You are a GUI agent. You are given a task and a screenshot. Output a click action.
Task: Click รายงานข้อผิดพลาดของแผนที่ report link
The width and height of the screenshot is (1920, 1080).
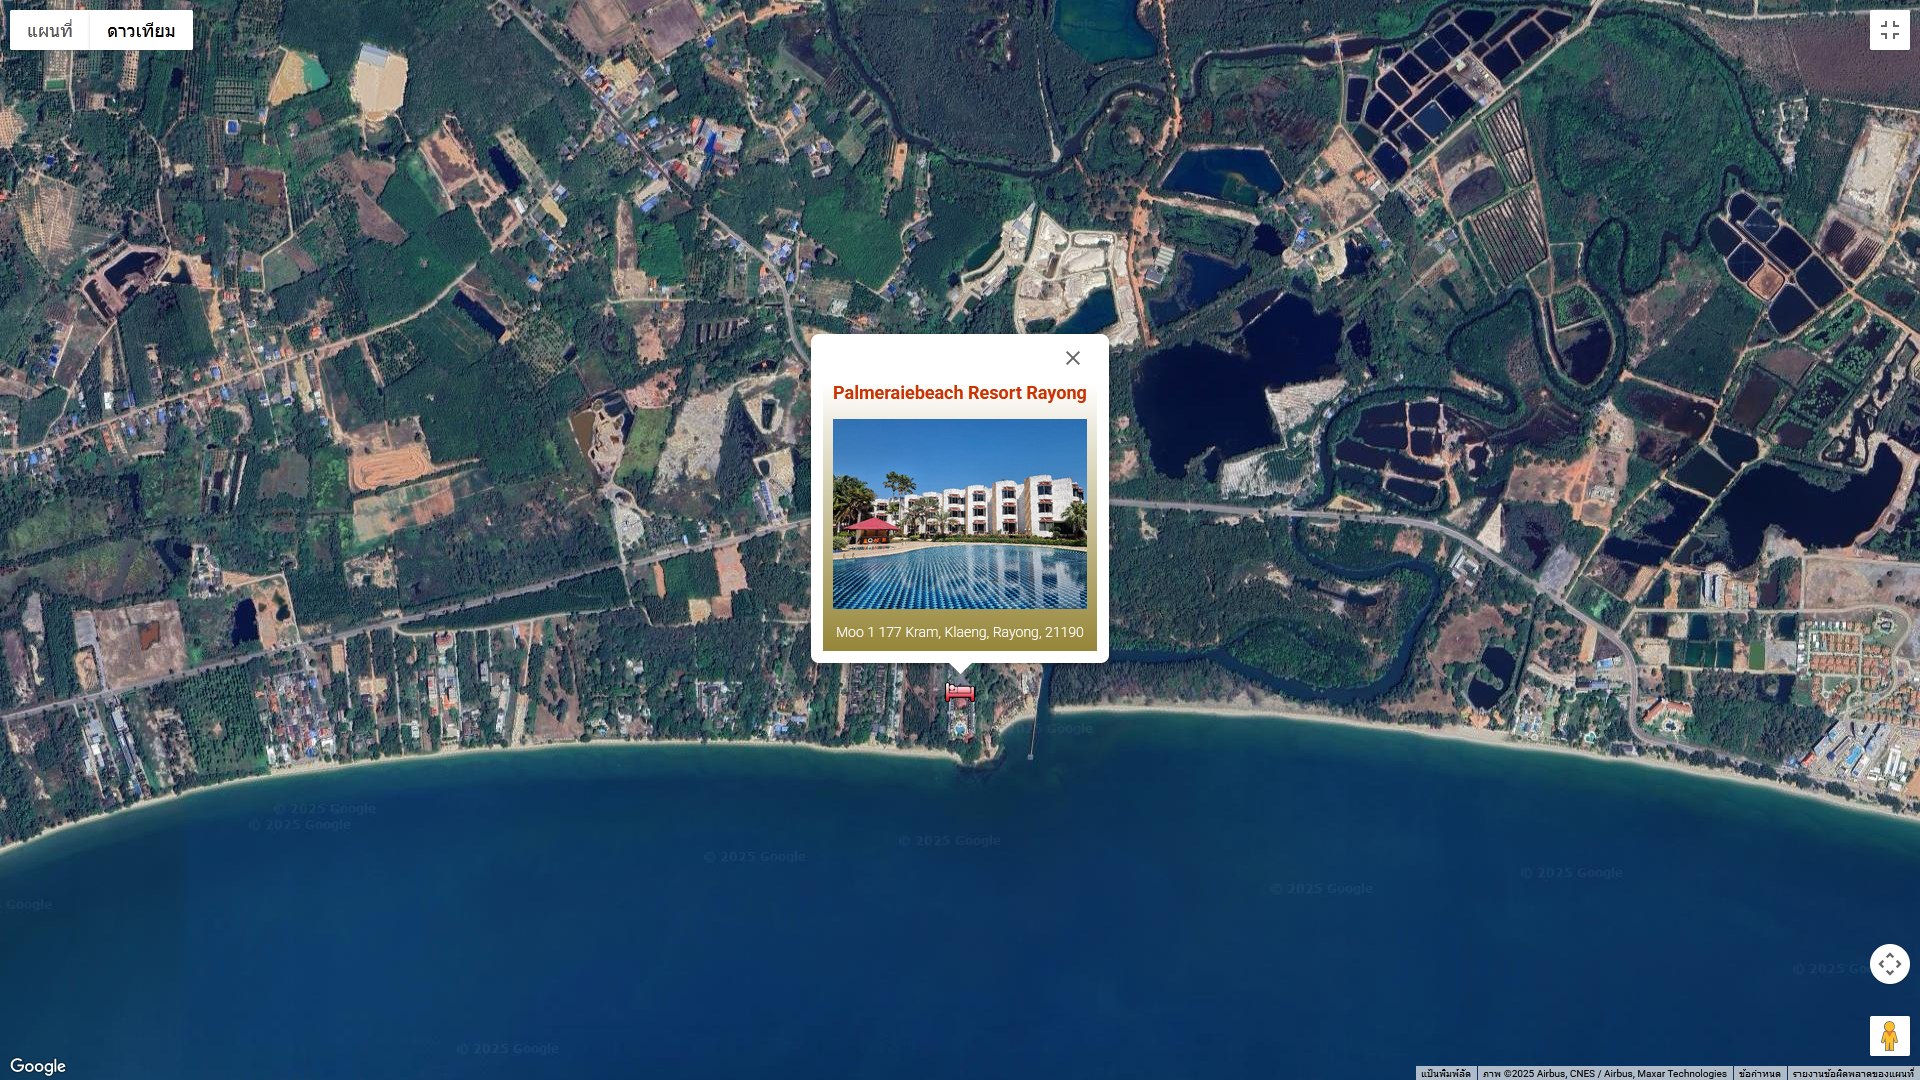point(1852,1073)
